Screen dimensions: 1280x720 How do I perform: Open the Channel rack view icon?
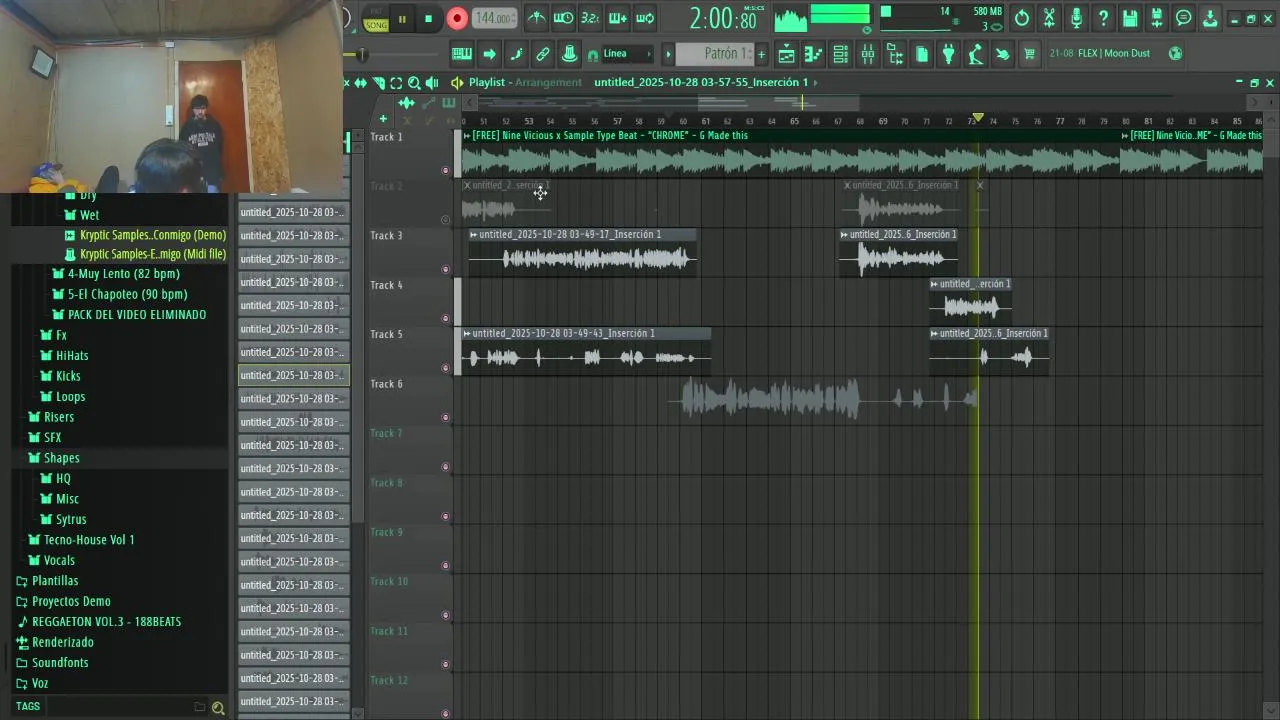point(841,54)
